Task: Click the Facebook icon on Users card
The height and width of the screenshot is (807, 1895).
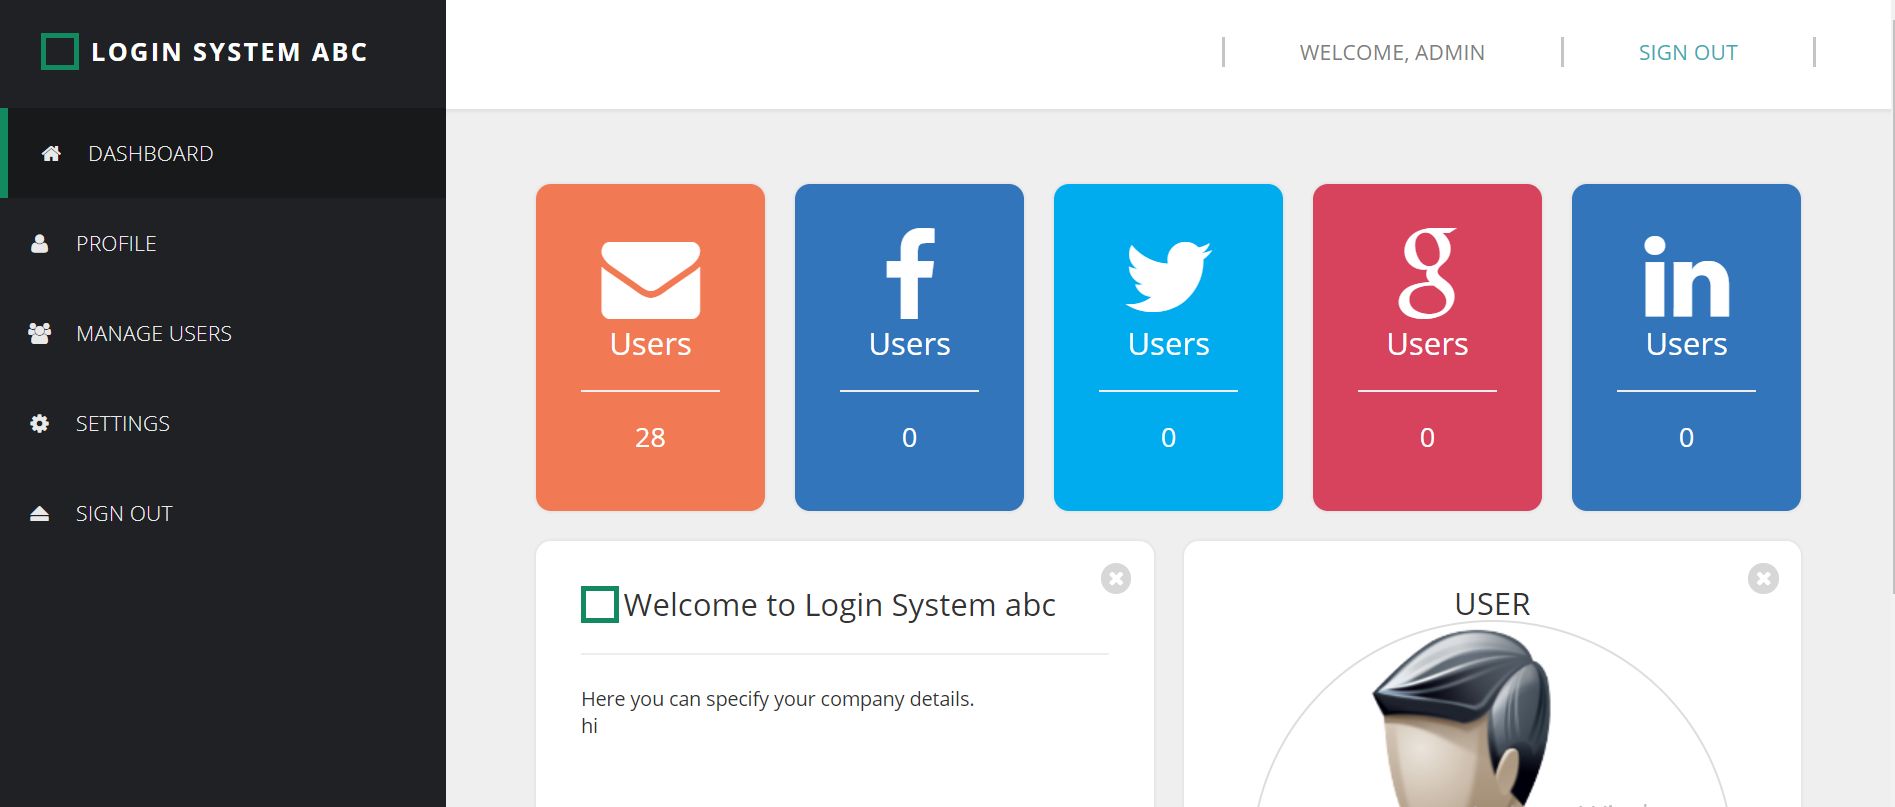Action: point(910,274)
